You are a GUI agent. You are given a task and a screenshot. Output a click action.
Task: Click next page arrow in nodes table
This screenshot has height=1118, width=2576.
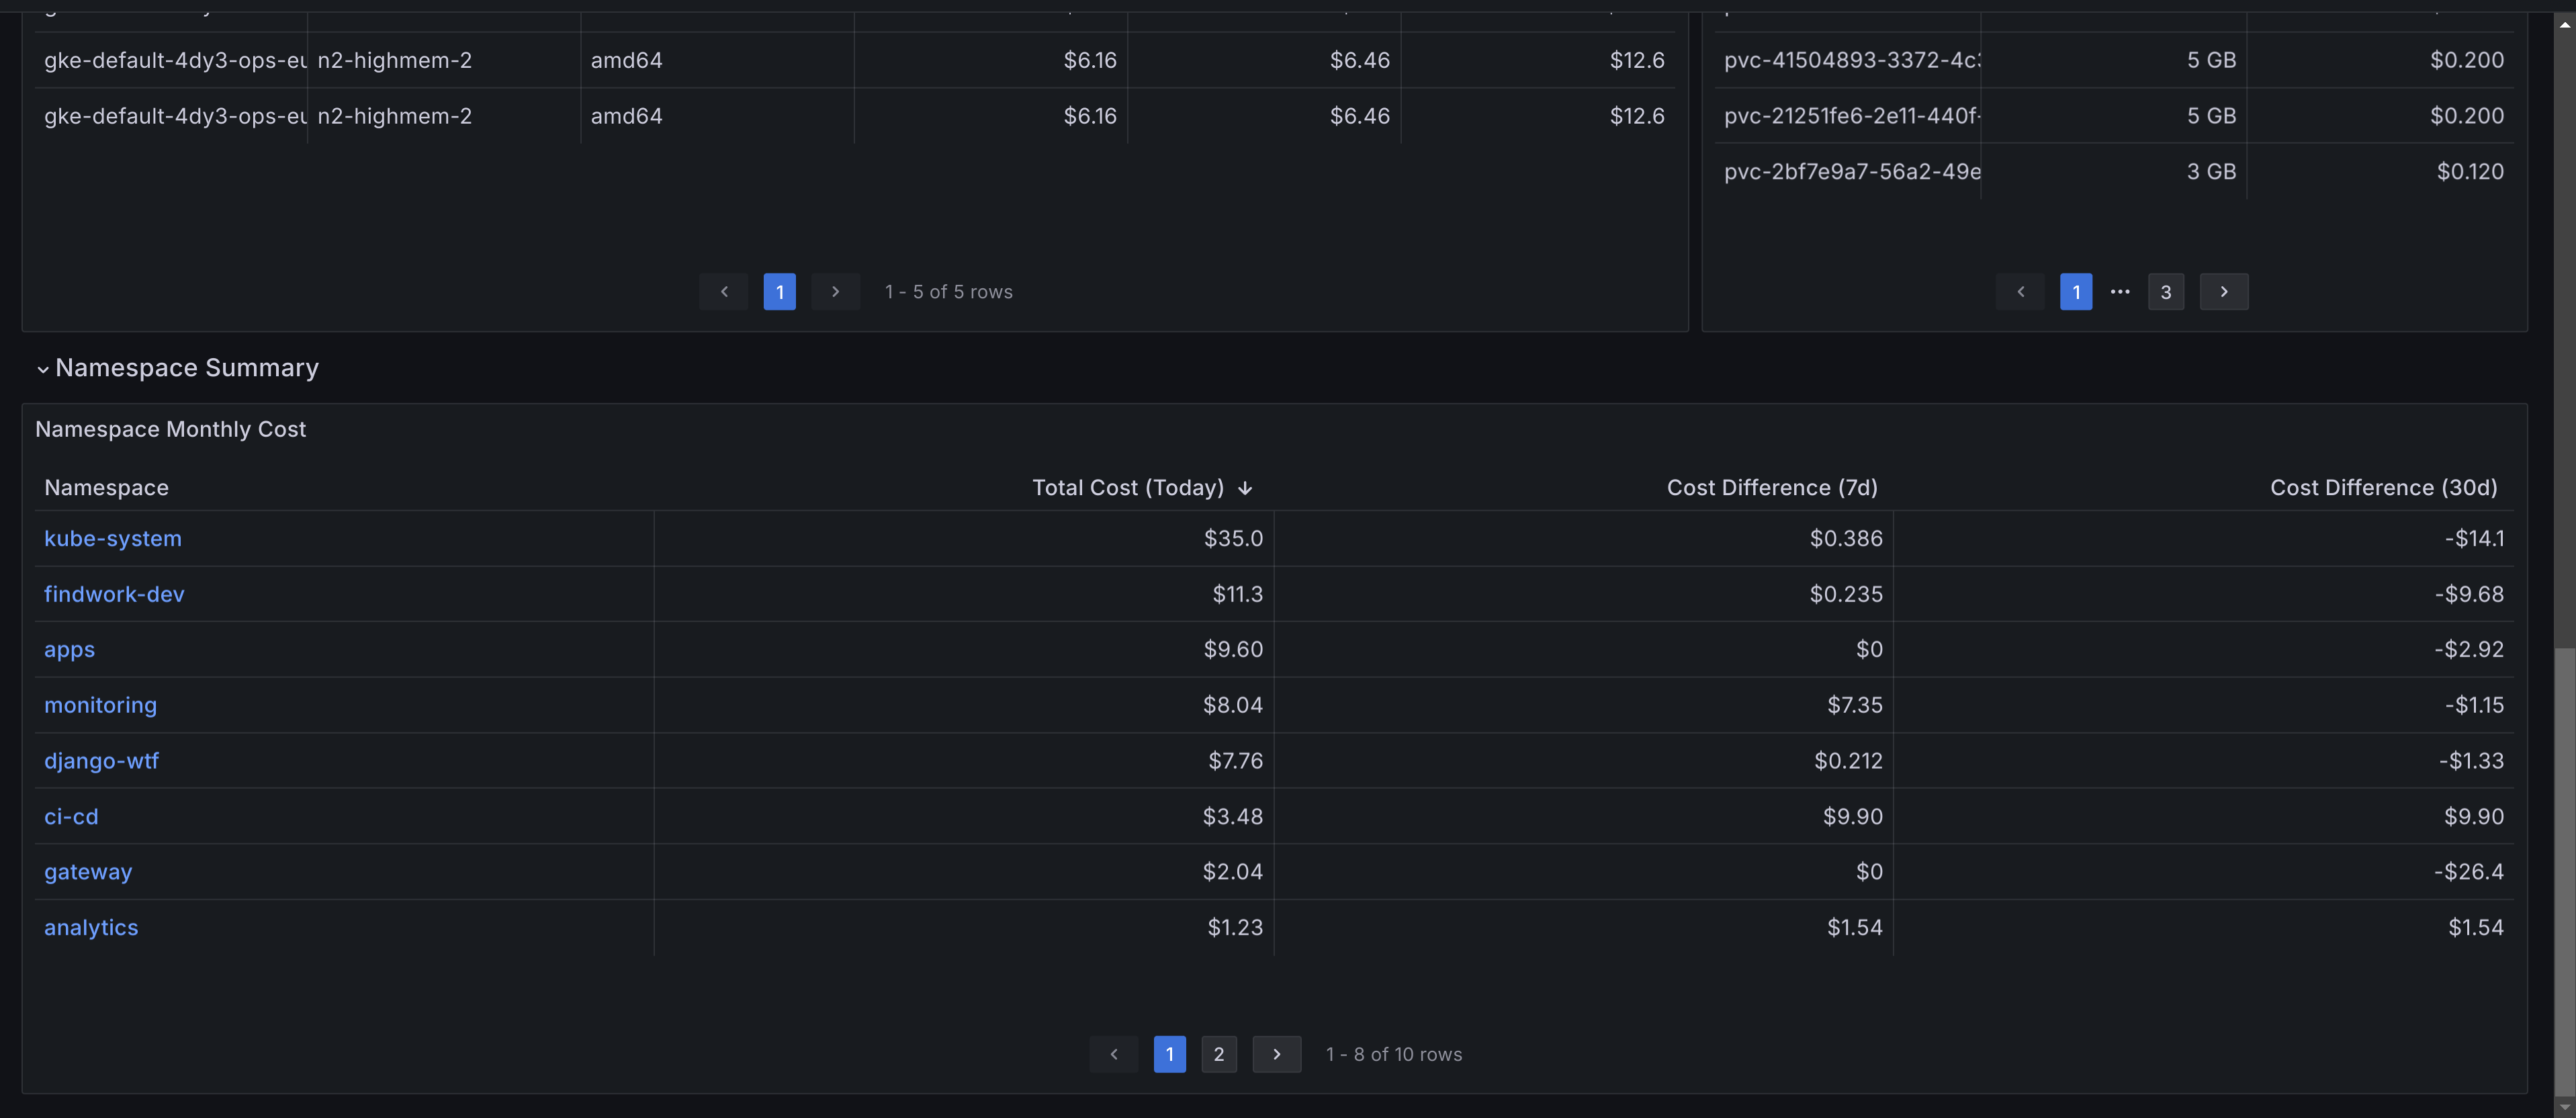click(x=835, y=292)
